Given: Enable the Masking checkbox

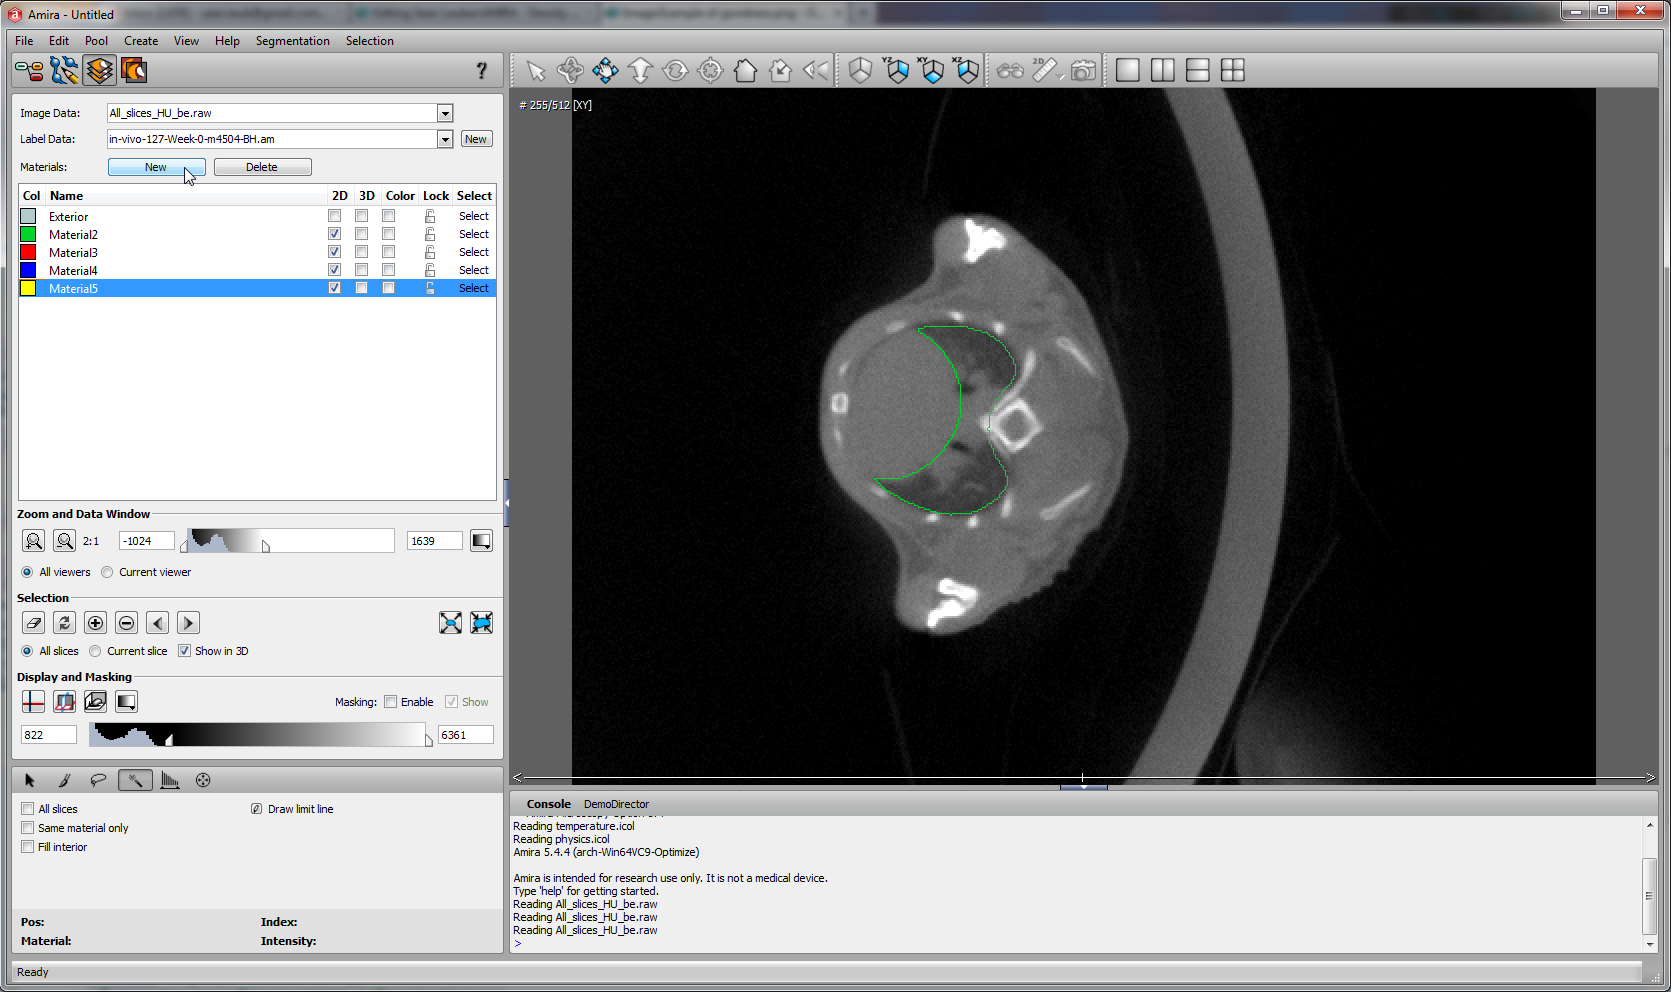Looking at the screenshot, I should click(x=391, y=702).
